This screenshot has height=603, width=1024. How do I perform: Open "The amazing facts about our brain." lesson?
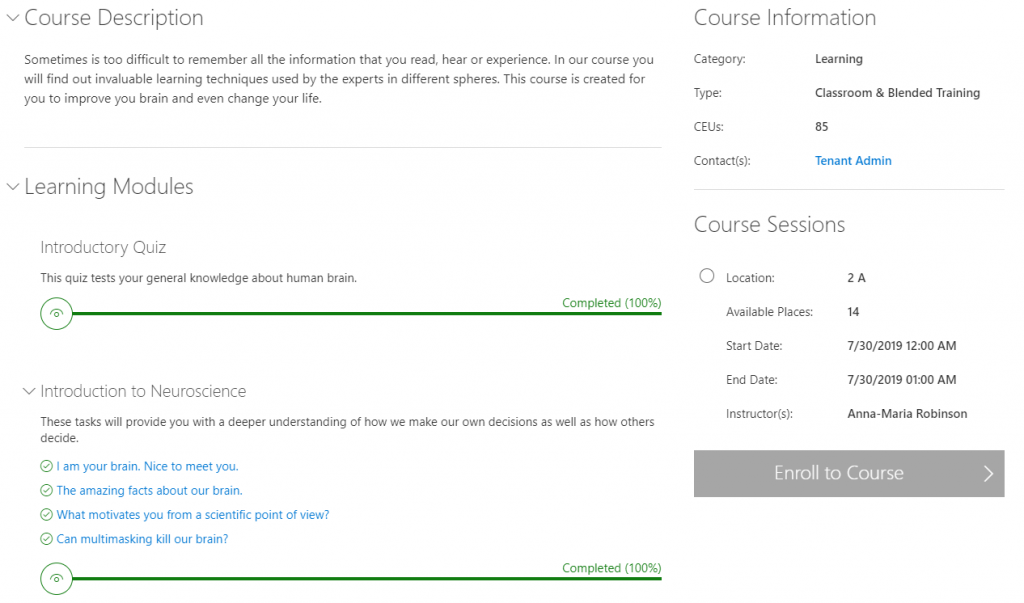pyautogui.click(x=149, y=491)
